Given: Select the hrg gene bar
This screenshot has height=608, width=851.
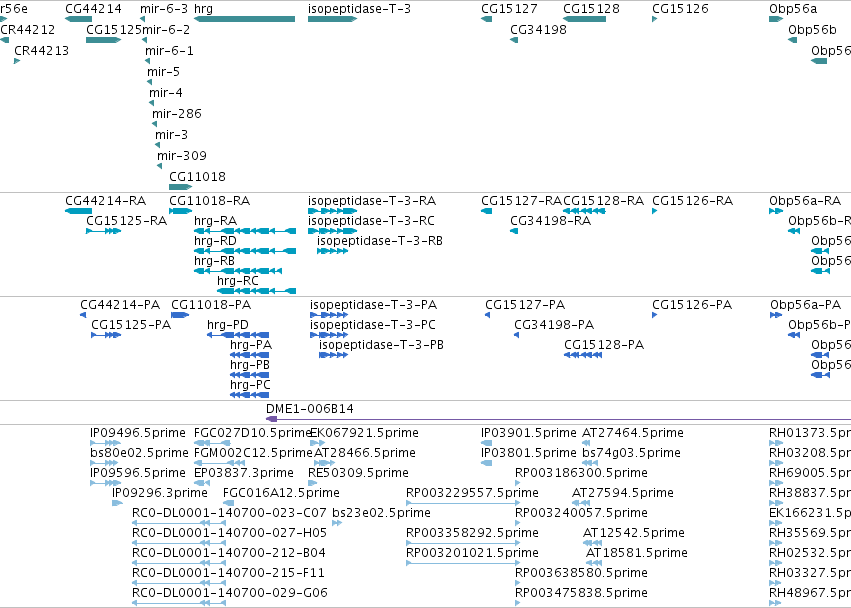Looking at the screenshot, I should pyautogui.click(x=244, y=19).
